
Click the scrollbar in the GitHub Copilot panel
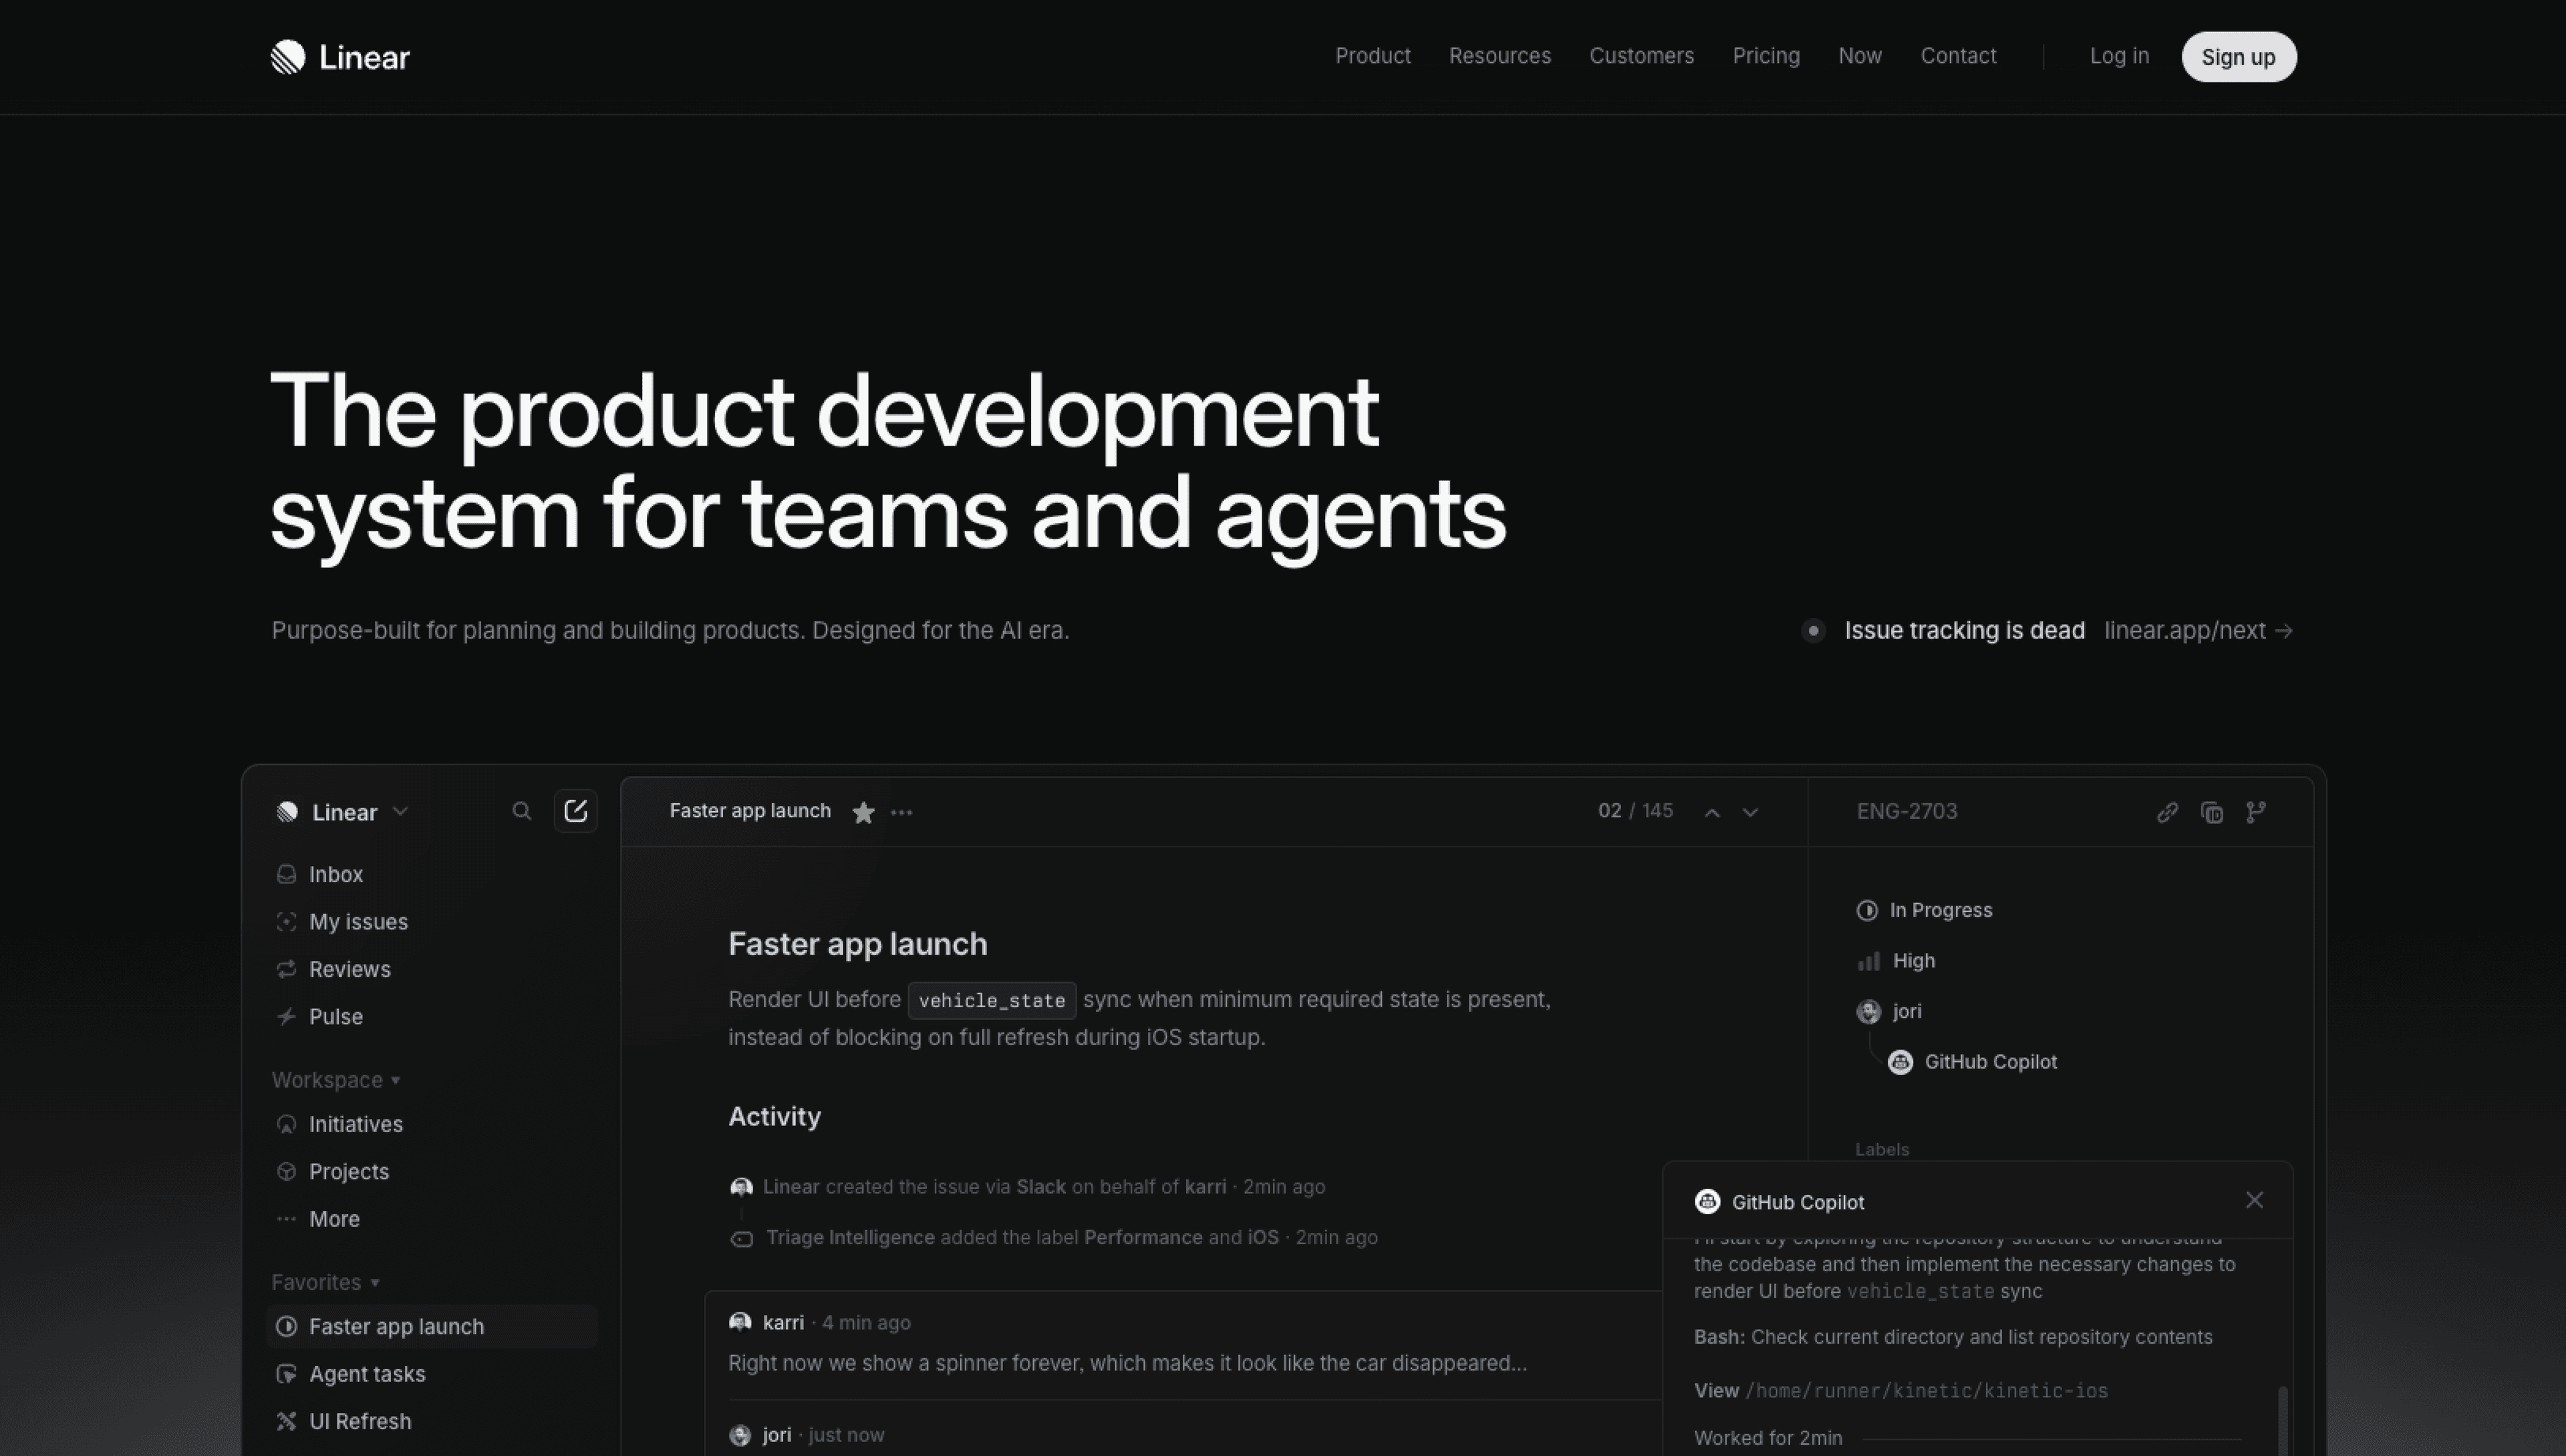[x=2282, y=1420]
